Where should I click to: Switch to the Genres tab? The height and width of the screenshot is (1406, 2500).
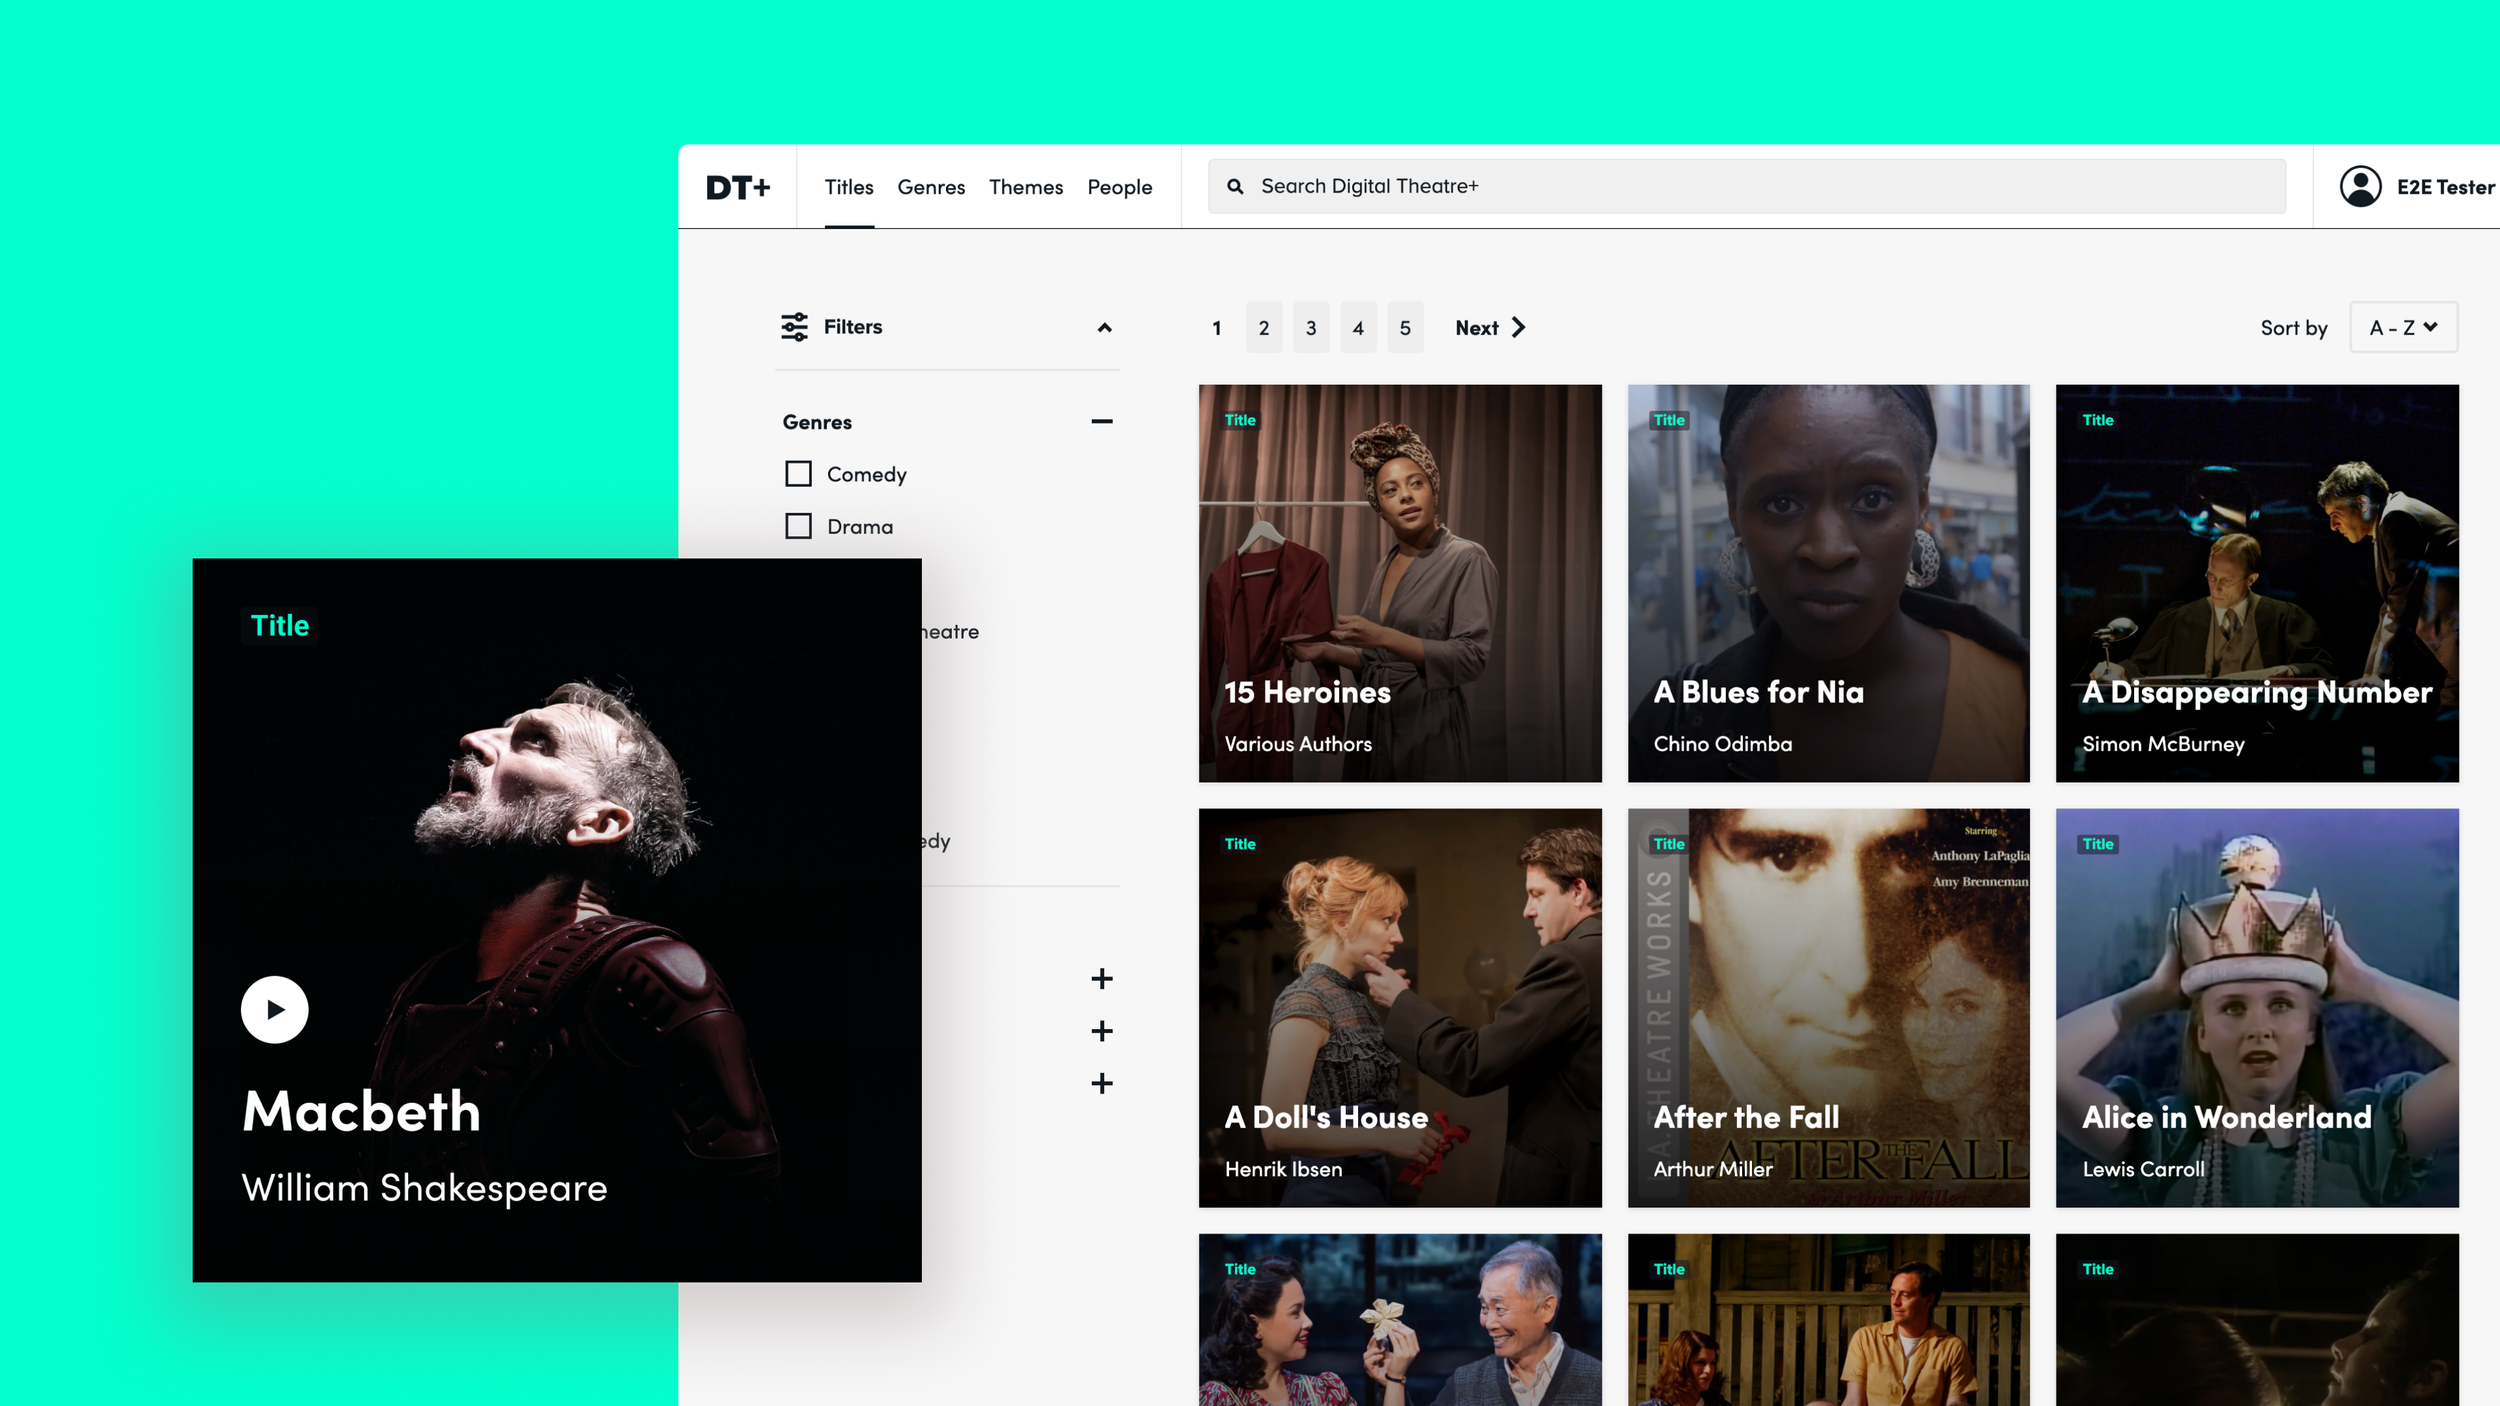930,187
